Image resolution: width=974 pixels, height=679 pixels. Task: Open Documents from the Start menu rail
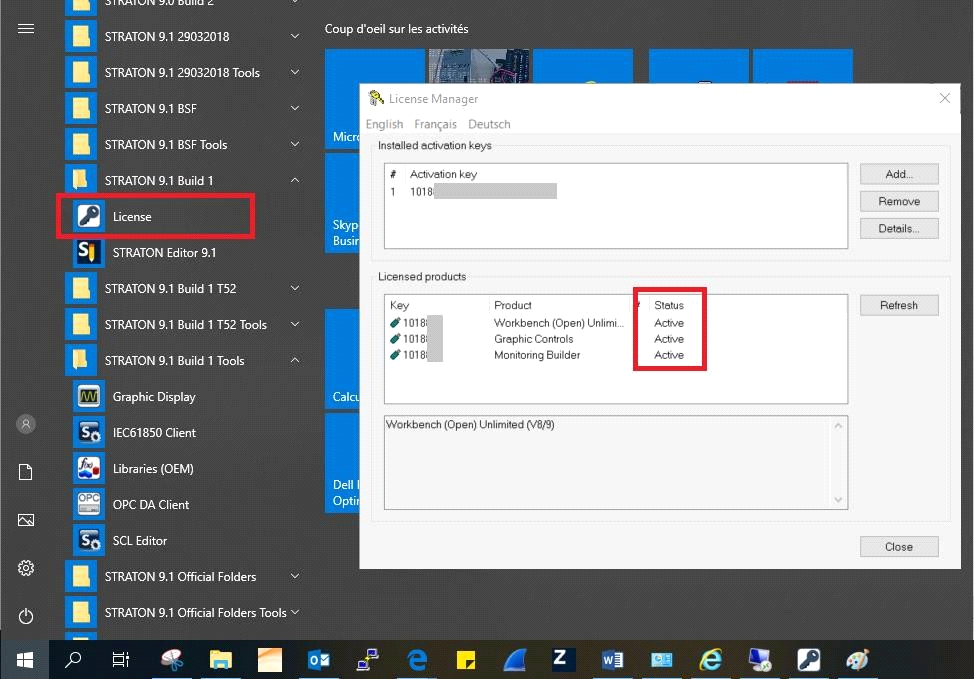(25, 472)
